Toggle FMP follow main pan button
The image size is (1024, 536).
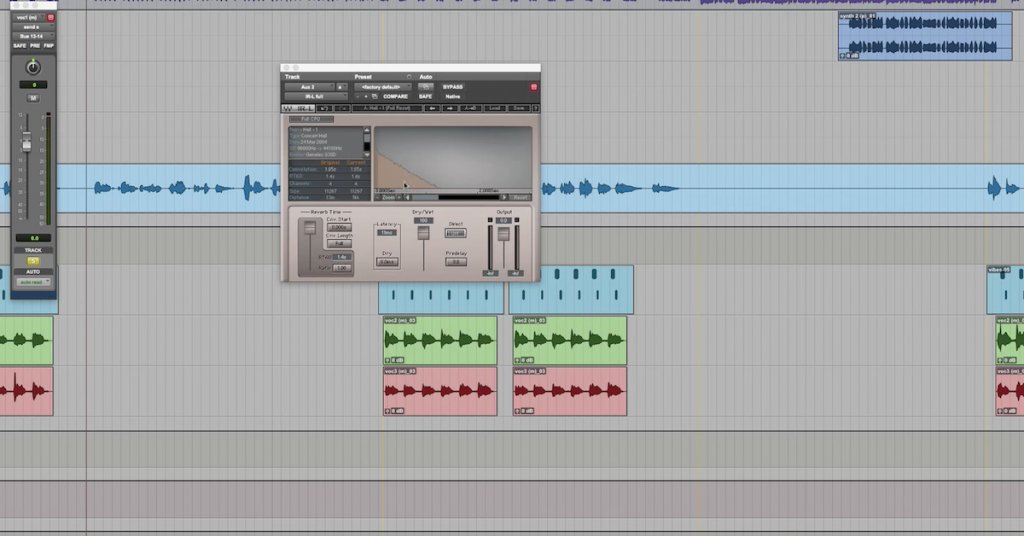48,46
